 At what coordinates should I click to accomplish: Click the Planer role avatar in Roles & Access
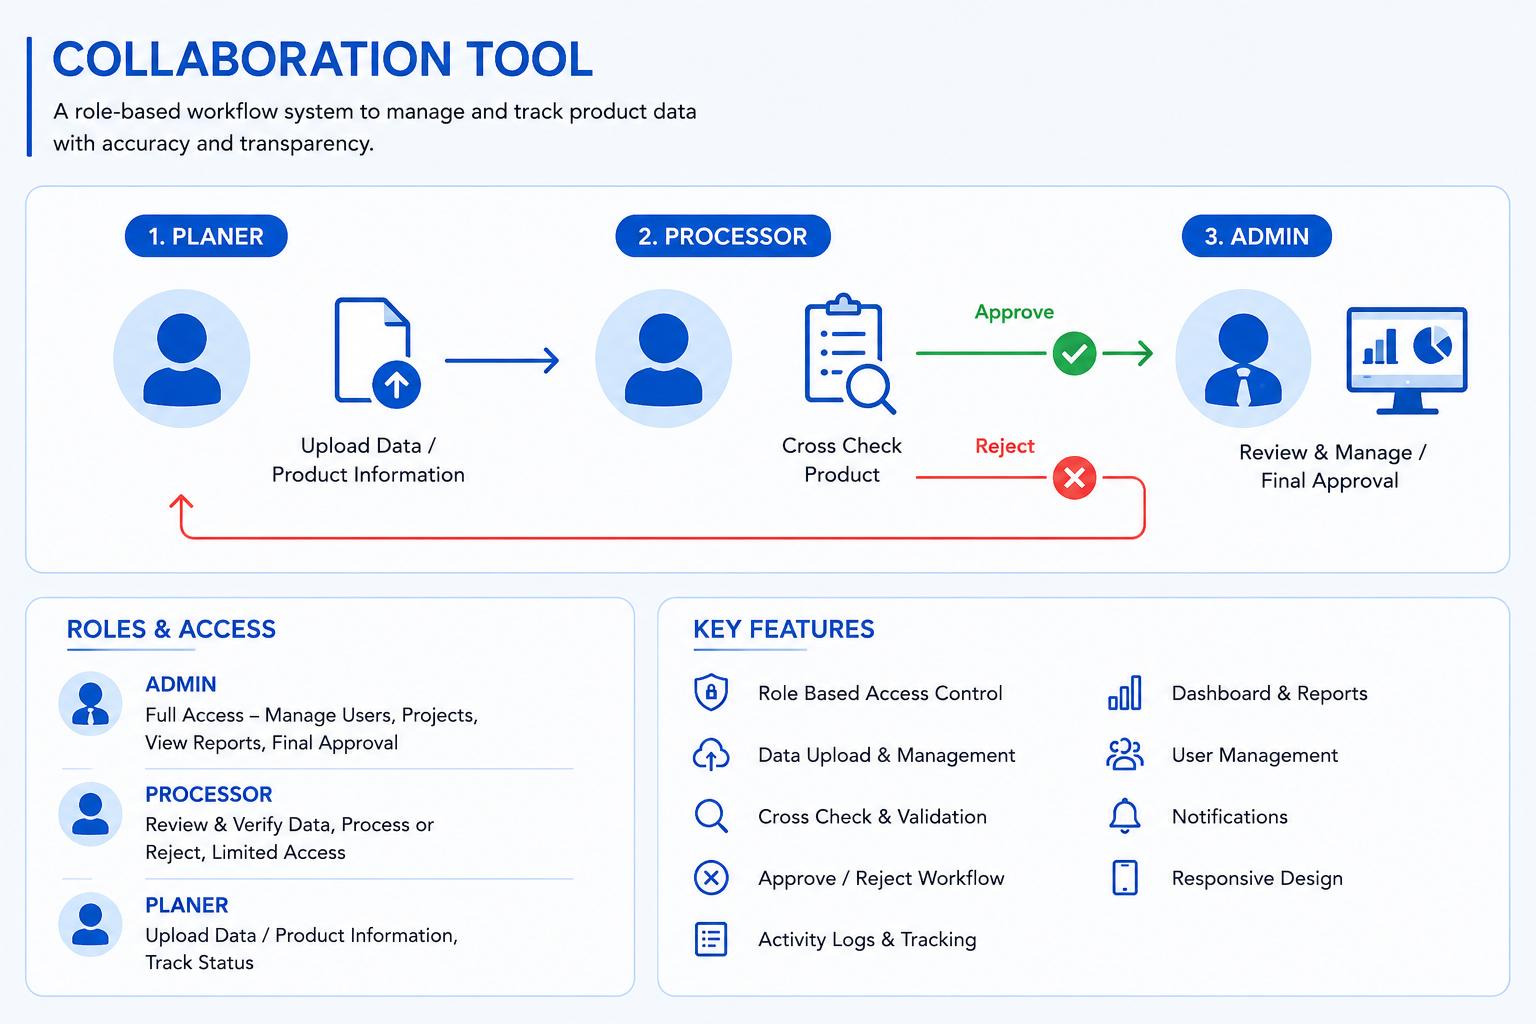tap(90, 924)
